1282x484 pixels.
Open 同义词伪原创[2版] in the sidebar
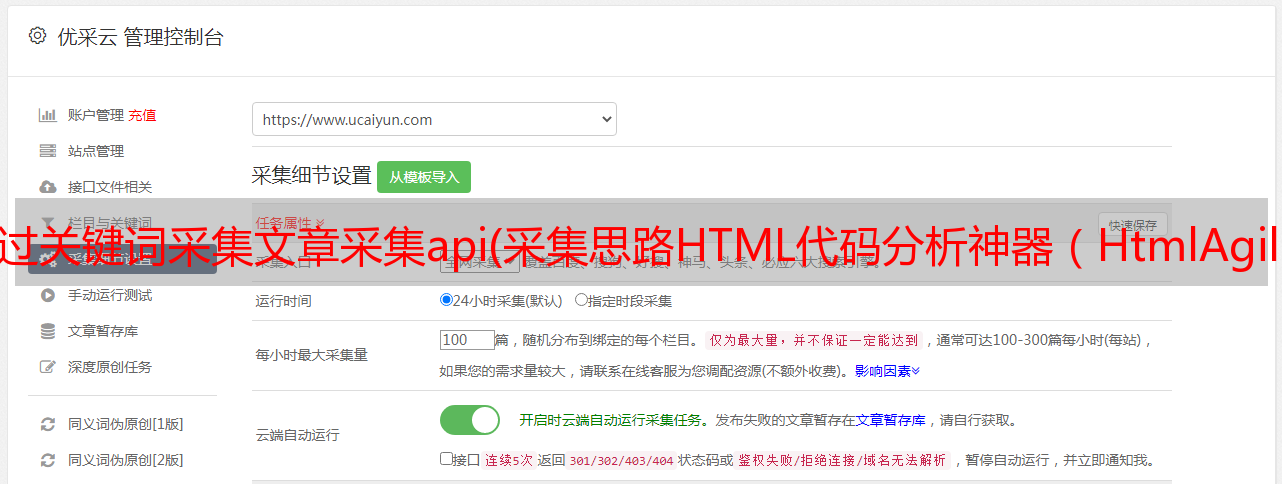[126, 460]
